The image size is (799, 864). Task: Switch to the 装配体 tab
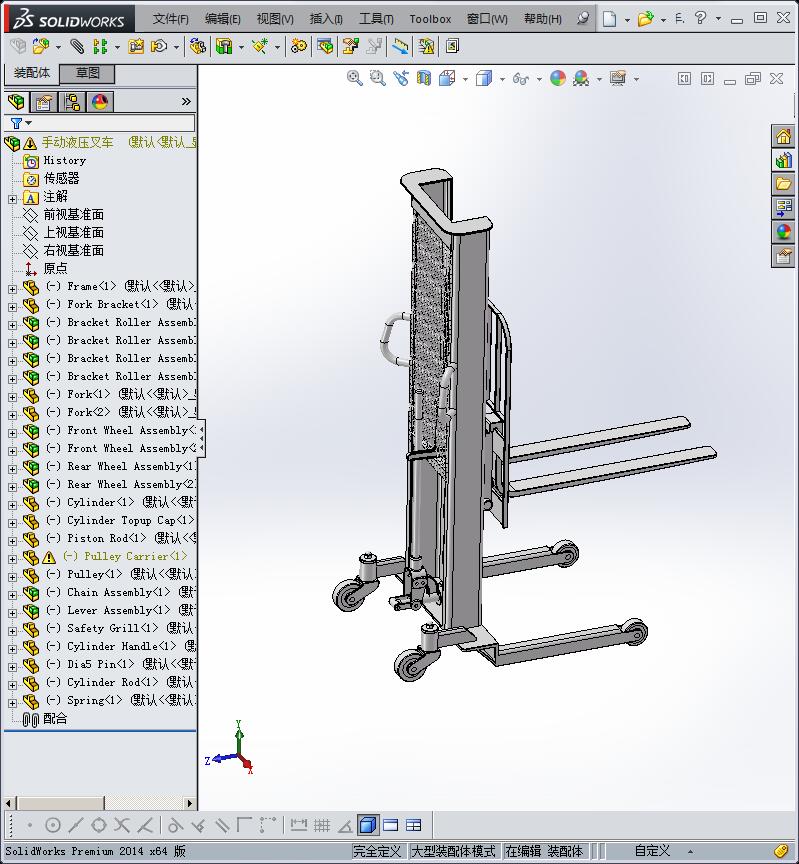click(x=31, y=73)
